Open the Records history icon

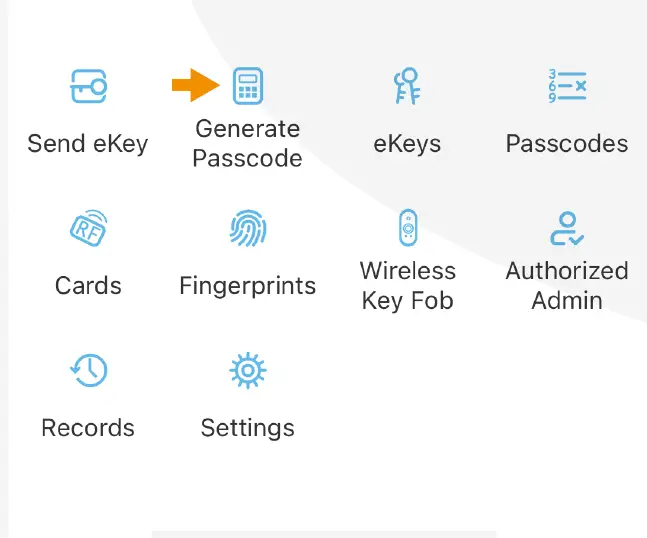coord(88,371)
